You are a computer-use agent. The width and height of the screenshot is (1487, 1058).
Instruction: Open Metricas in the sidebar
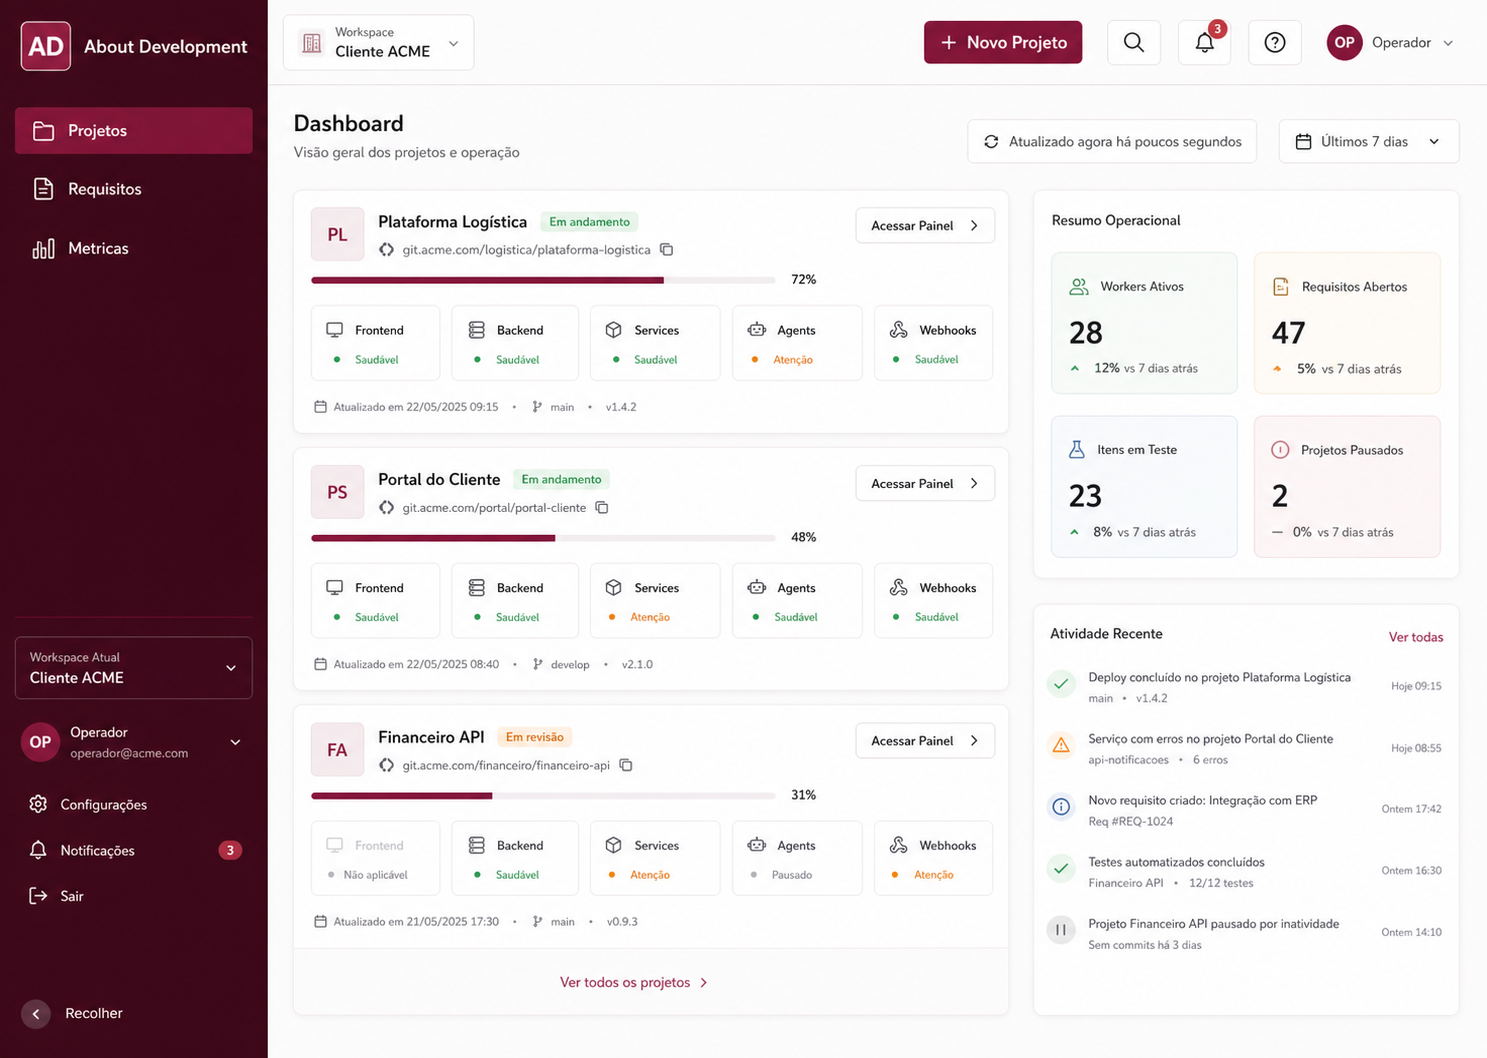click(x=134, y=248)
